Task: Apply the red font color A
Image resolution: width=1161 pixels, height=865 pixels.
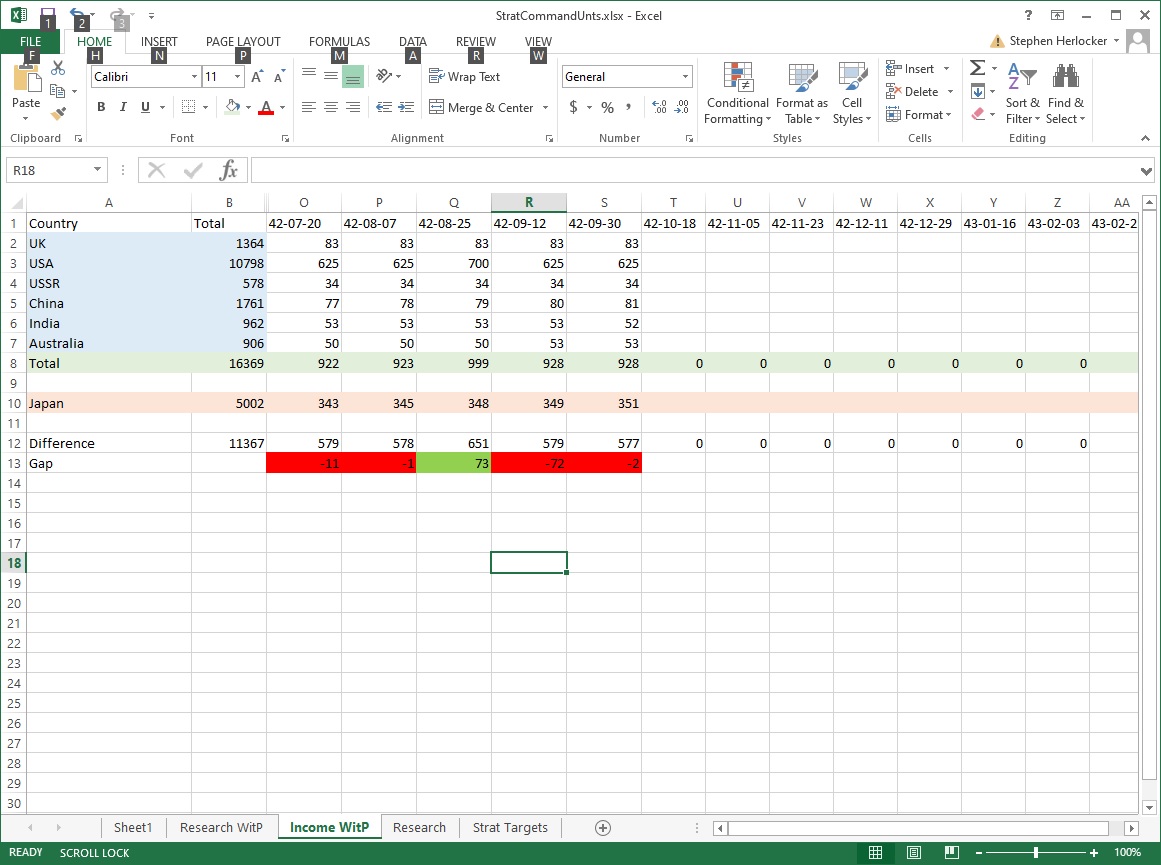Action: (267, 107)
